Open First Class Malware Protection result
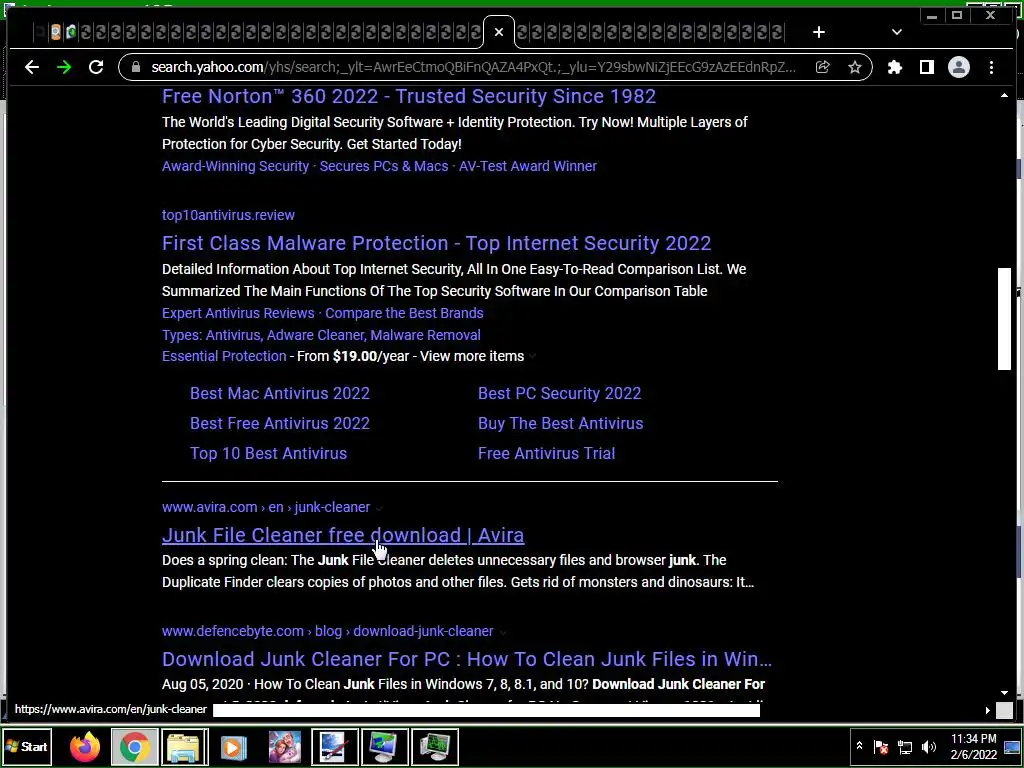 point(436,243)
